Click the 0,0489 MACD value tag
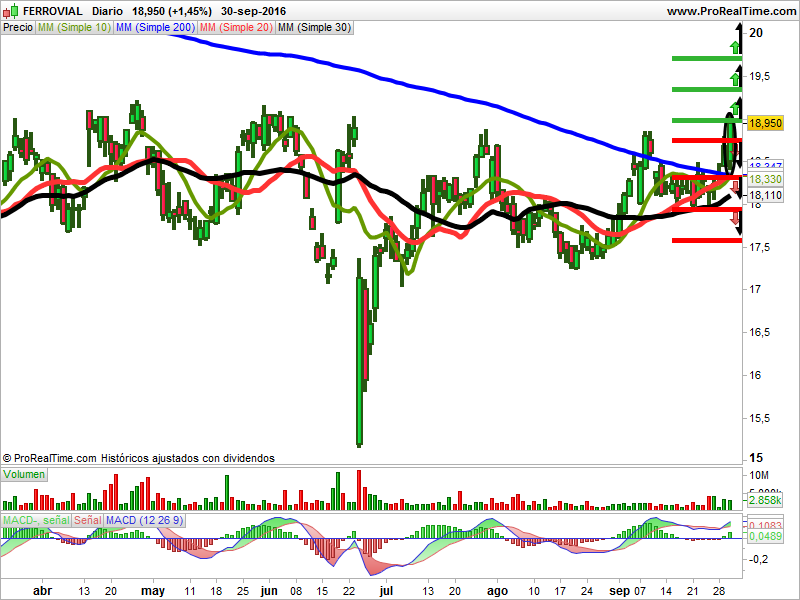Image resolution: width=800 pixels, height=600 pixels. [765, 536]
